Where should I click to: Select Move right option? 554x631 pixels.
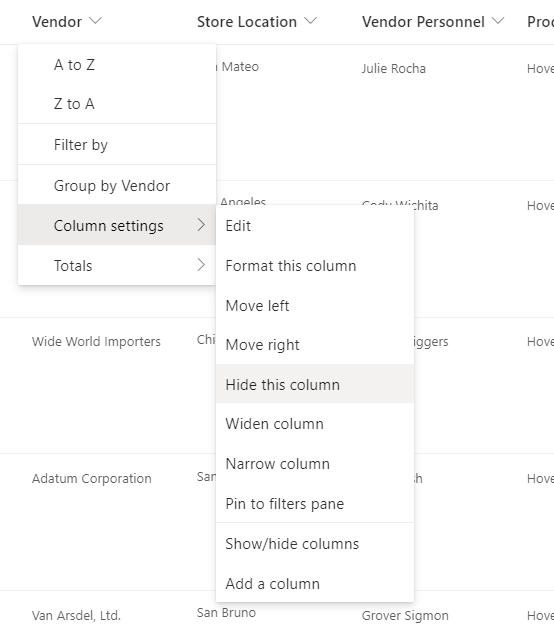tap(315, 345)
